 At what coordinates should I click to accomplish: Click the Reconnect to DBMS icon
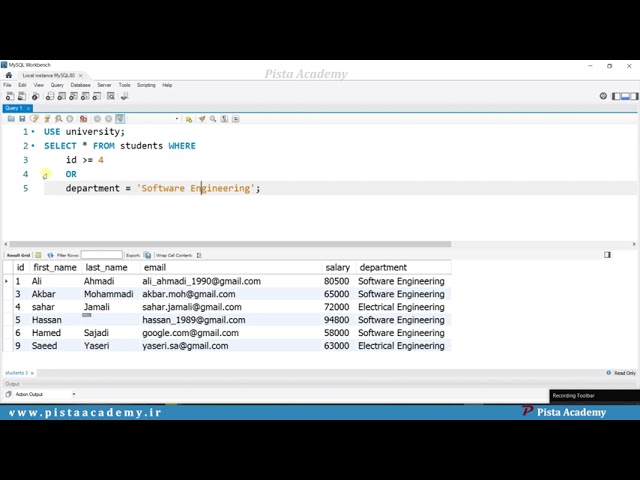124,96
